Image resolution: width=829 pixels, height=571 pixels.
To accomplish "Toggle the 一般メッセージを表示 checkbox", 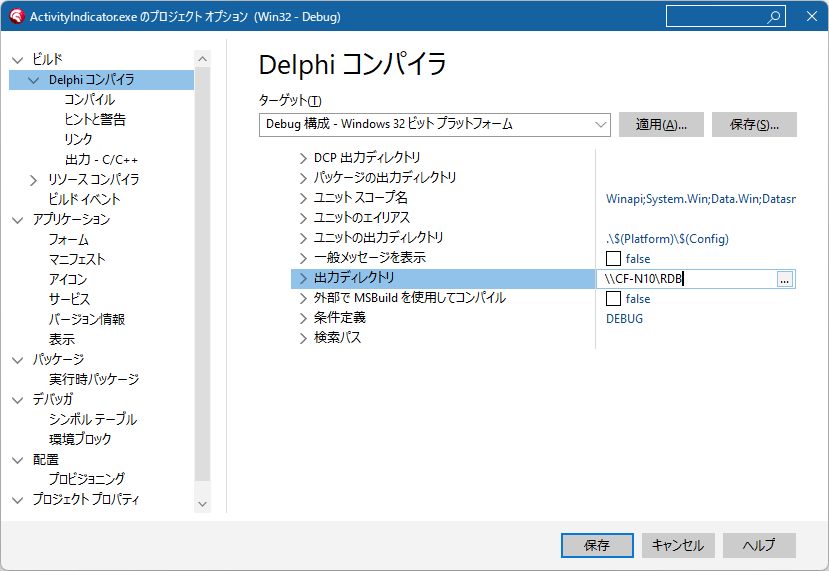I will (613, 259).
